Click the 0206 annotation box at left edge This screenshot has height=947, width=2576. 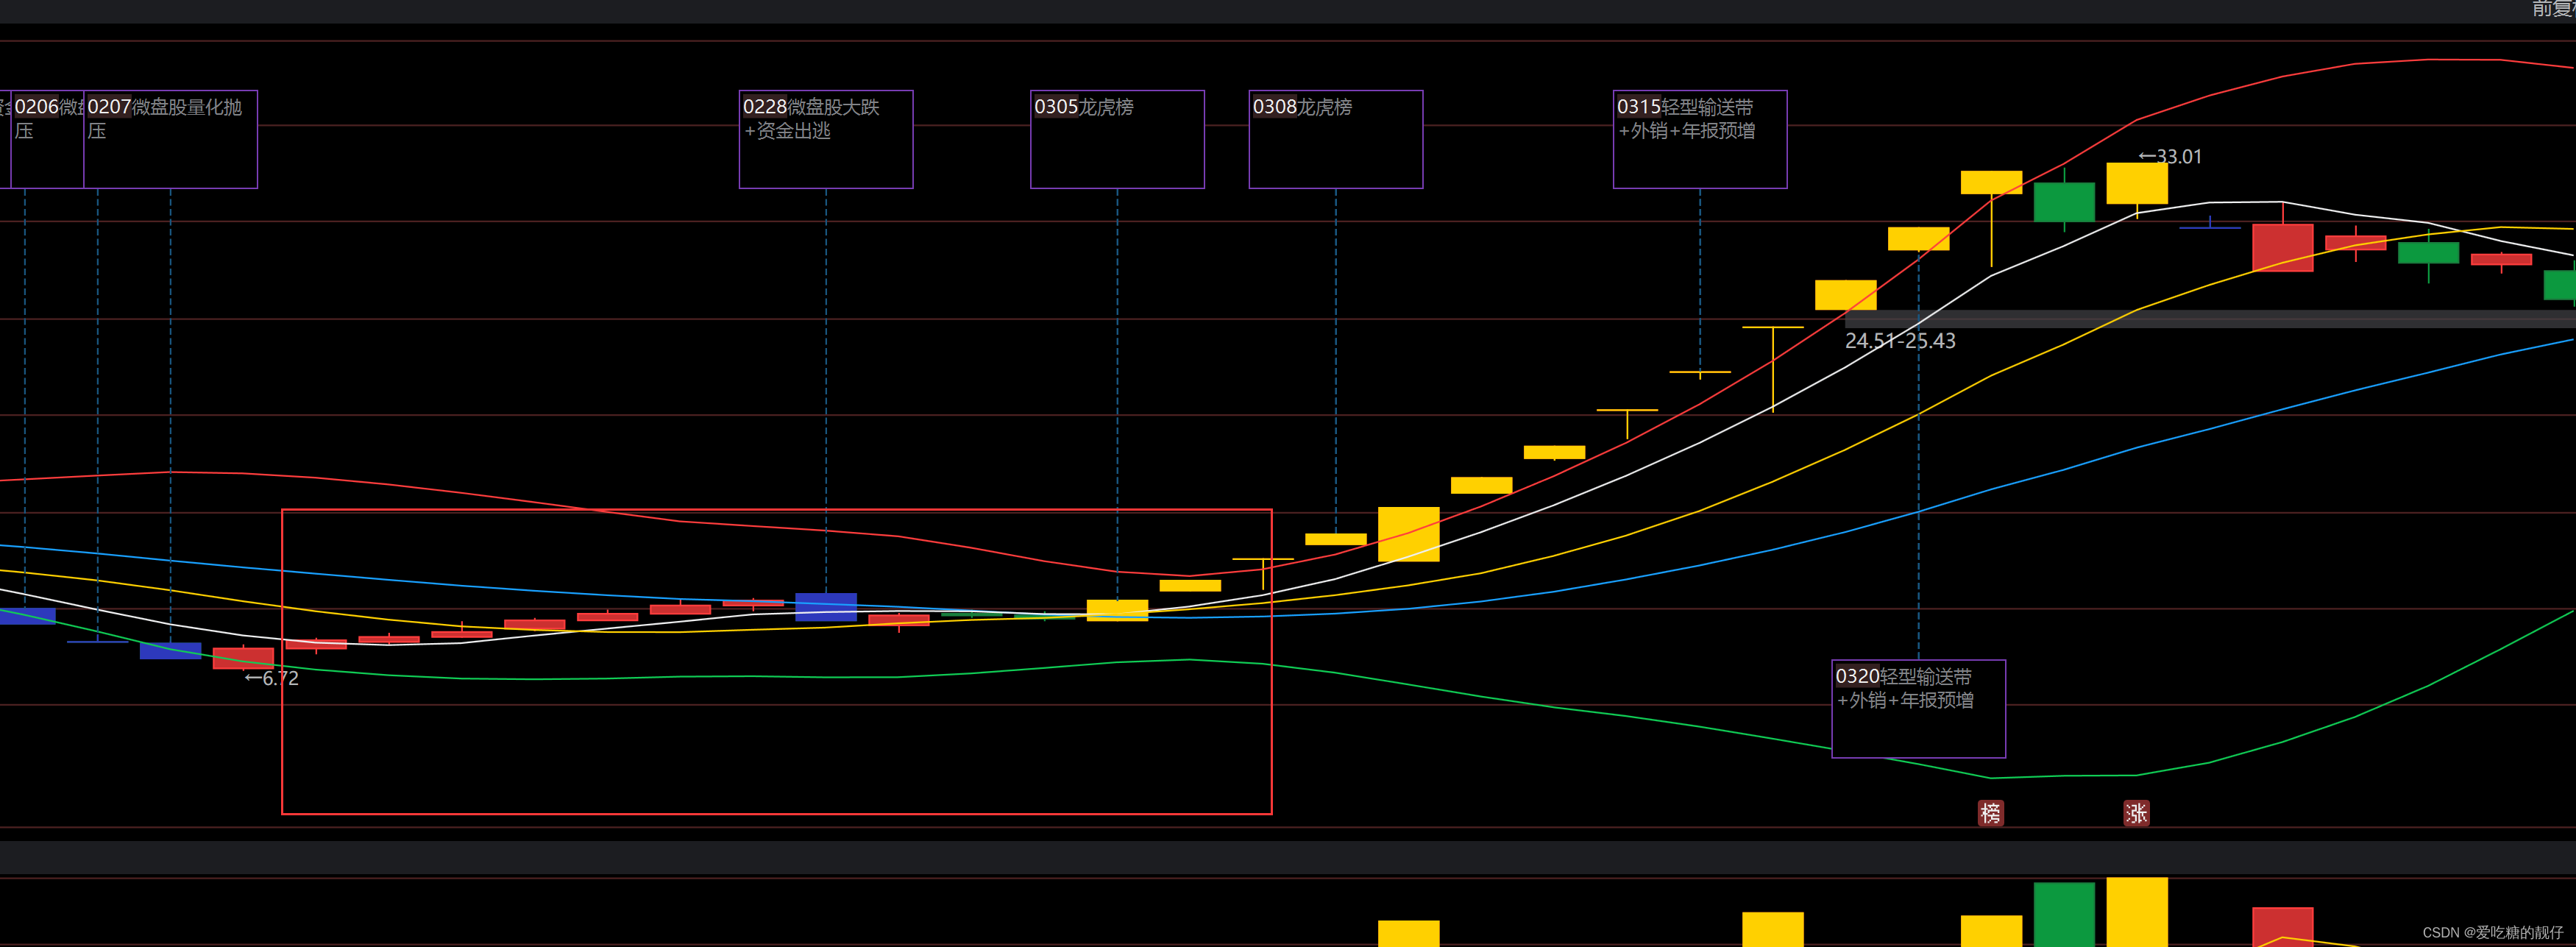pyautogui.click(x=47, y=139)
